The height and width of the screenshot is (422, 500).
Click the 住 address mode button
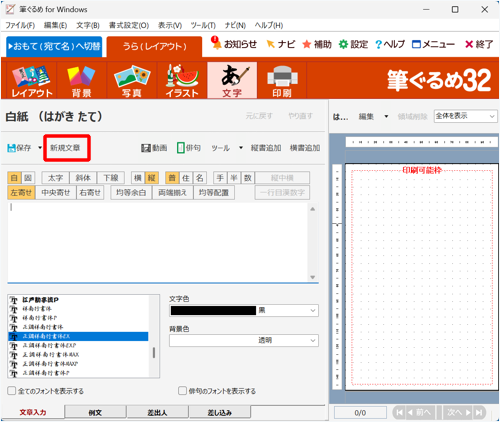click(x=186, y=178)
